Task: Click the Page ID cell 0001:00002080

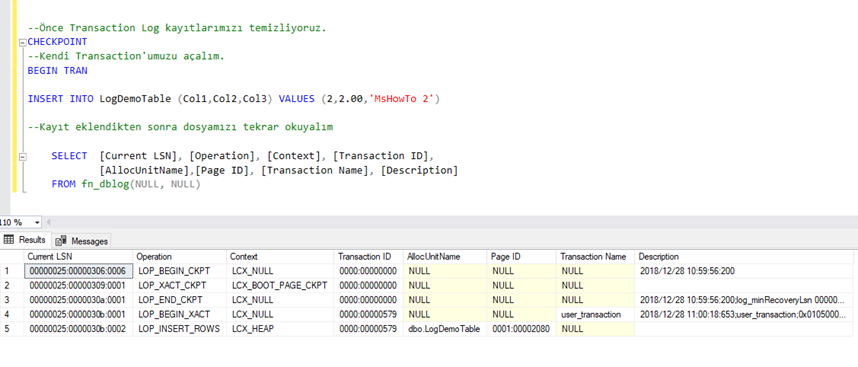Action: pos(521,329)
